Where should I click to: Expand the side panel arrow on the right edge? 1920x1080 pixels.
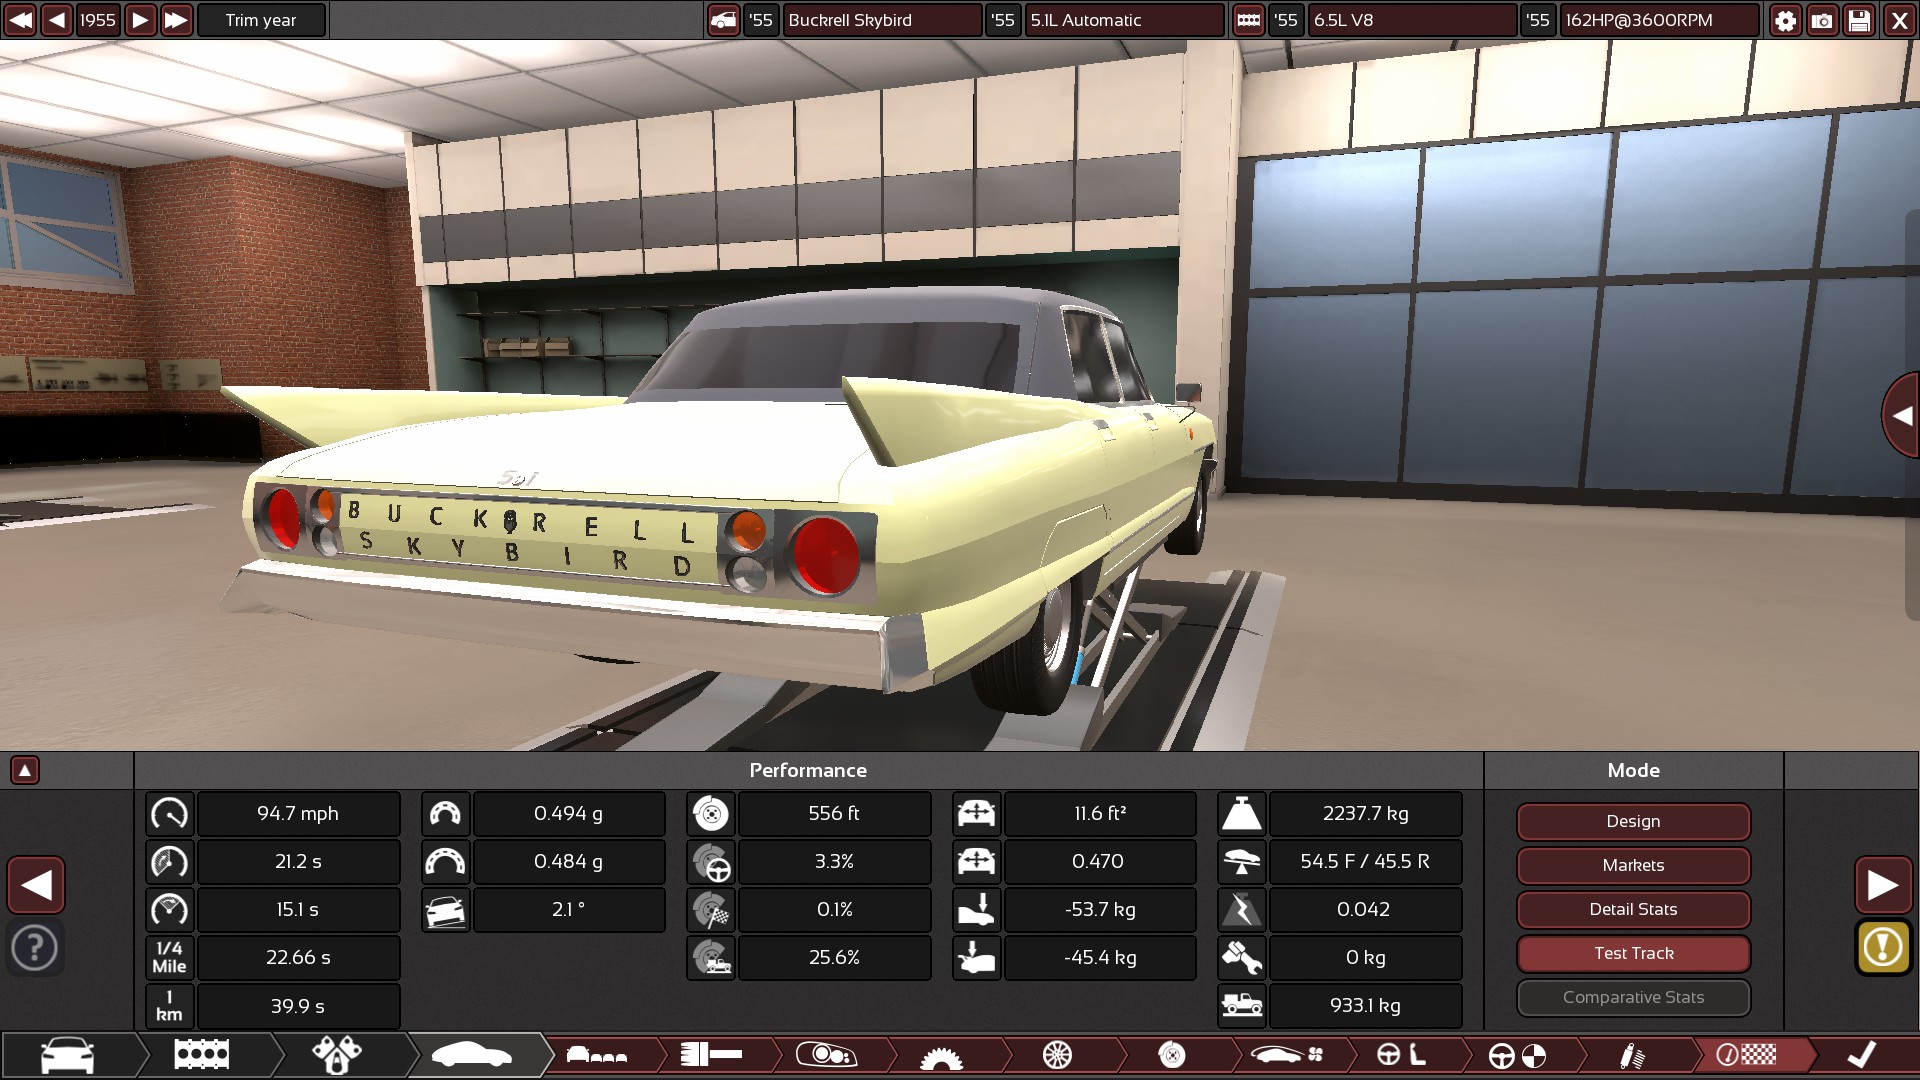pos(1901,416)
